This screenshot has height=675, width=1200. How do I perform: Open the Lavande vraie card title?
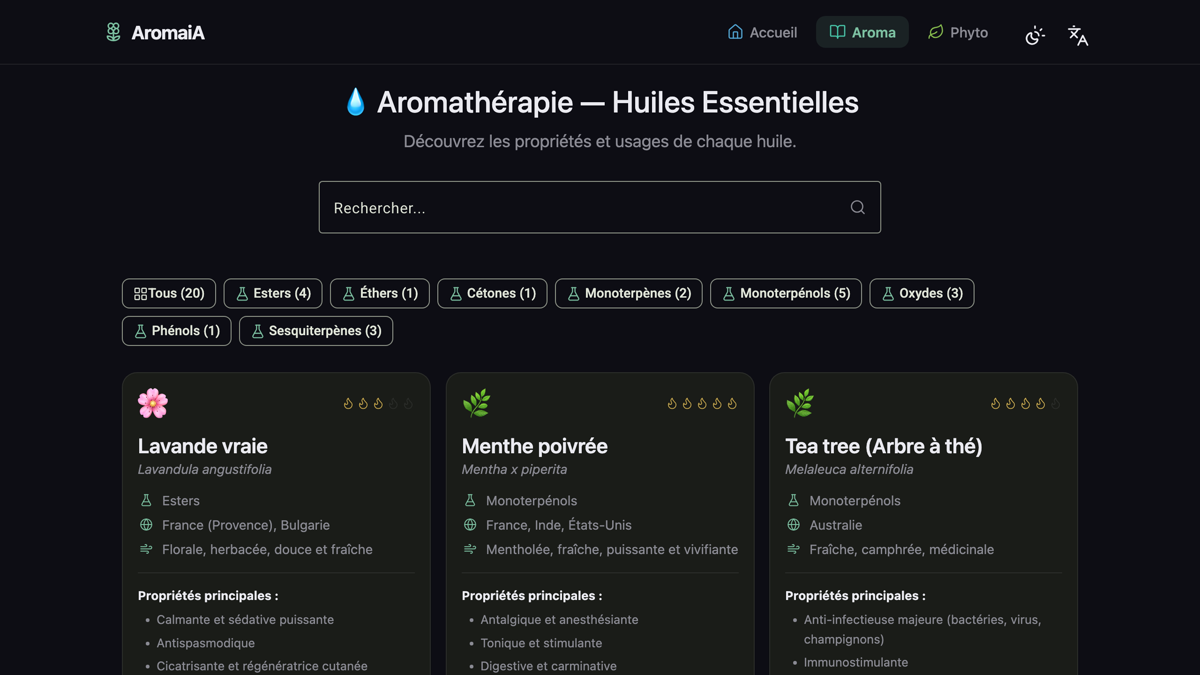(x=203, y=446)
